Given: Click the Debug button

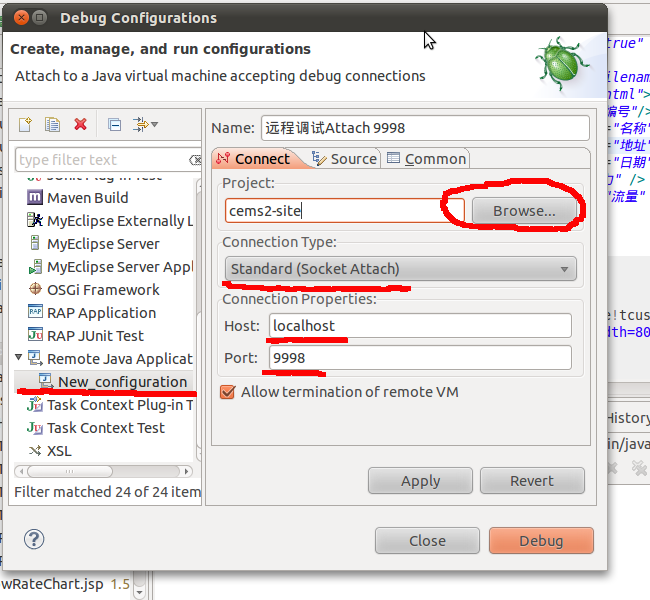Looking at the screenshot, I should (541, 541).
